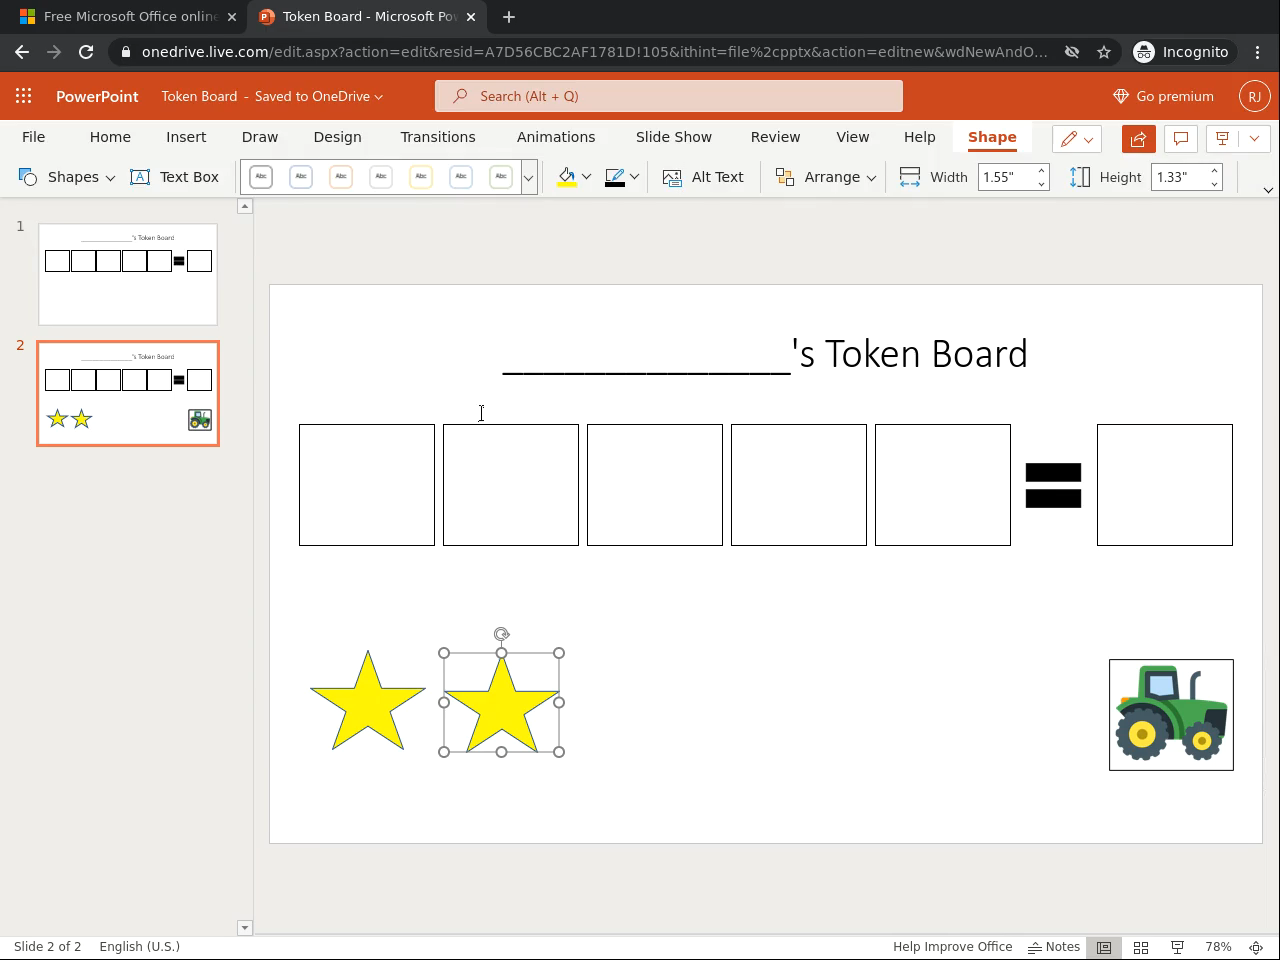Click Go premium
The image size is (1280, 960).
(1163, 96)
